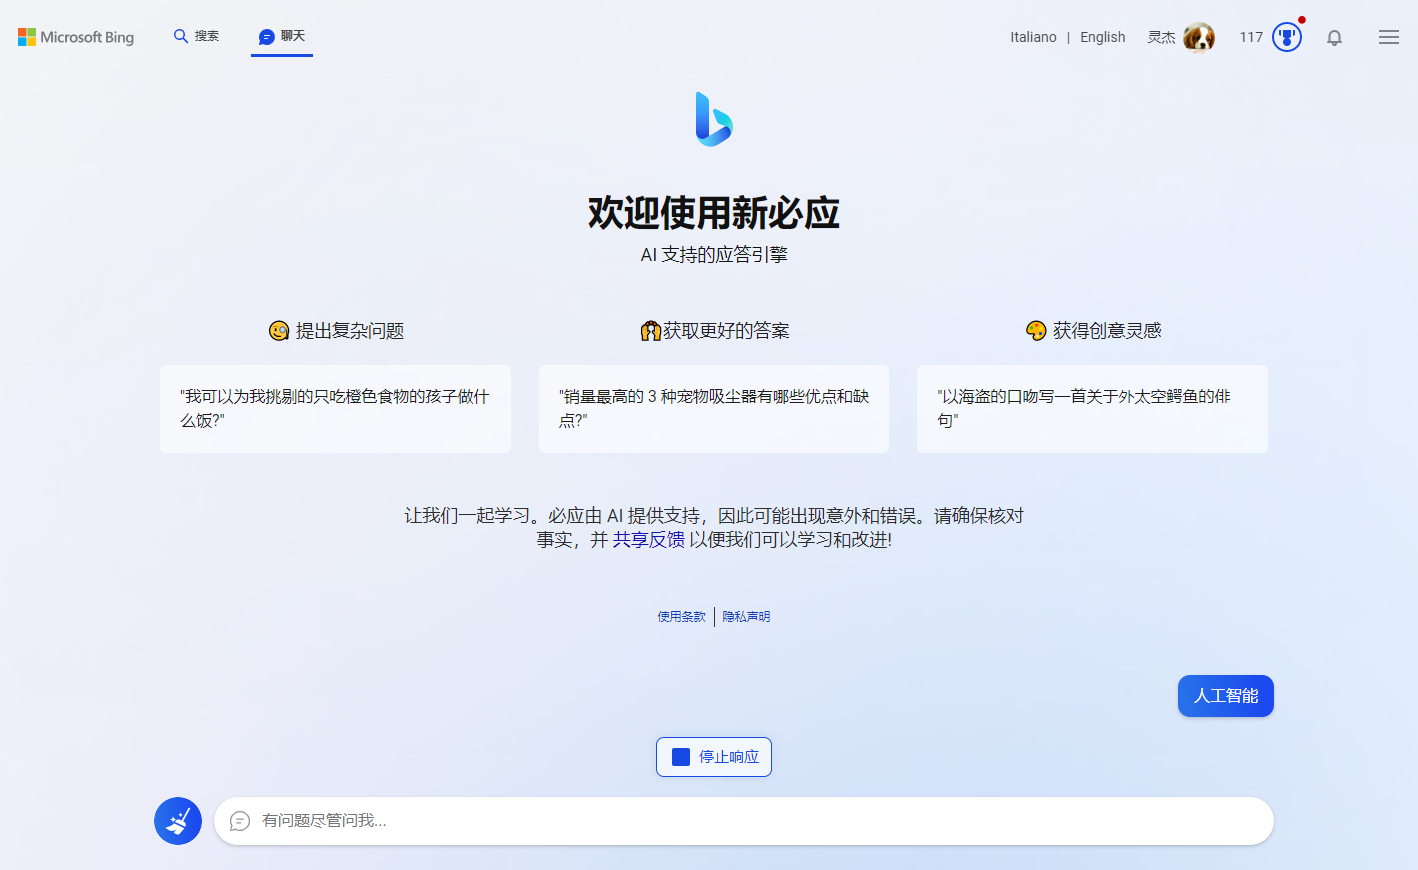Click the 人工智能 user message bubble
Viewport: 1418px width, 870px height.
[x=1226, y=696]
